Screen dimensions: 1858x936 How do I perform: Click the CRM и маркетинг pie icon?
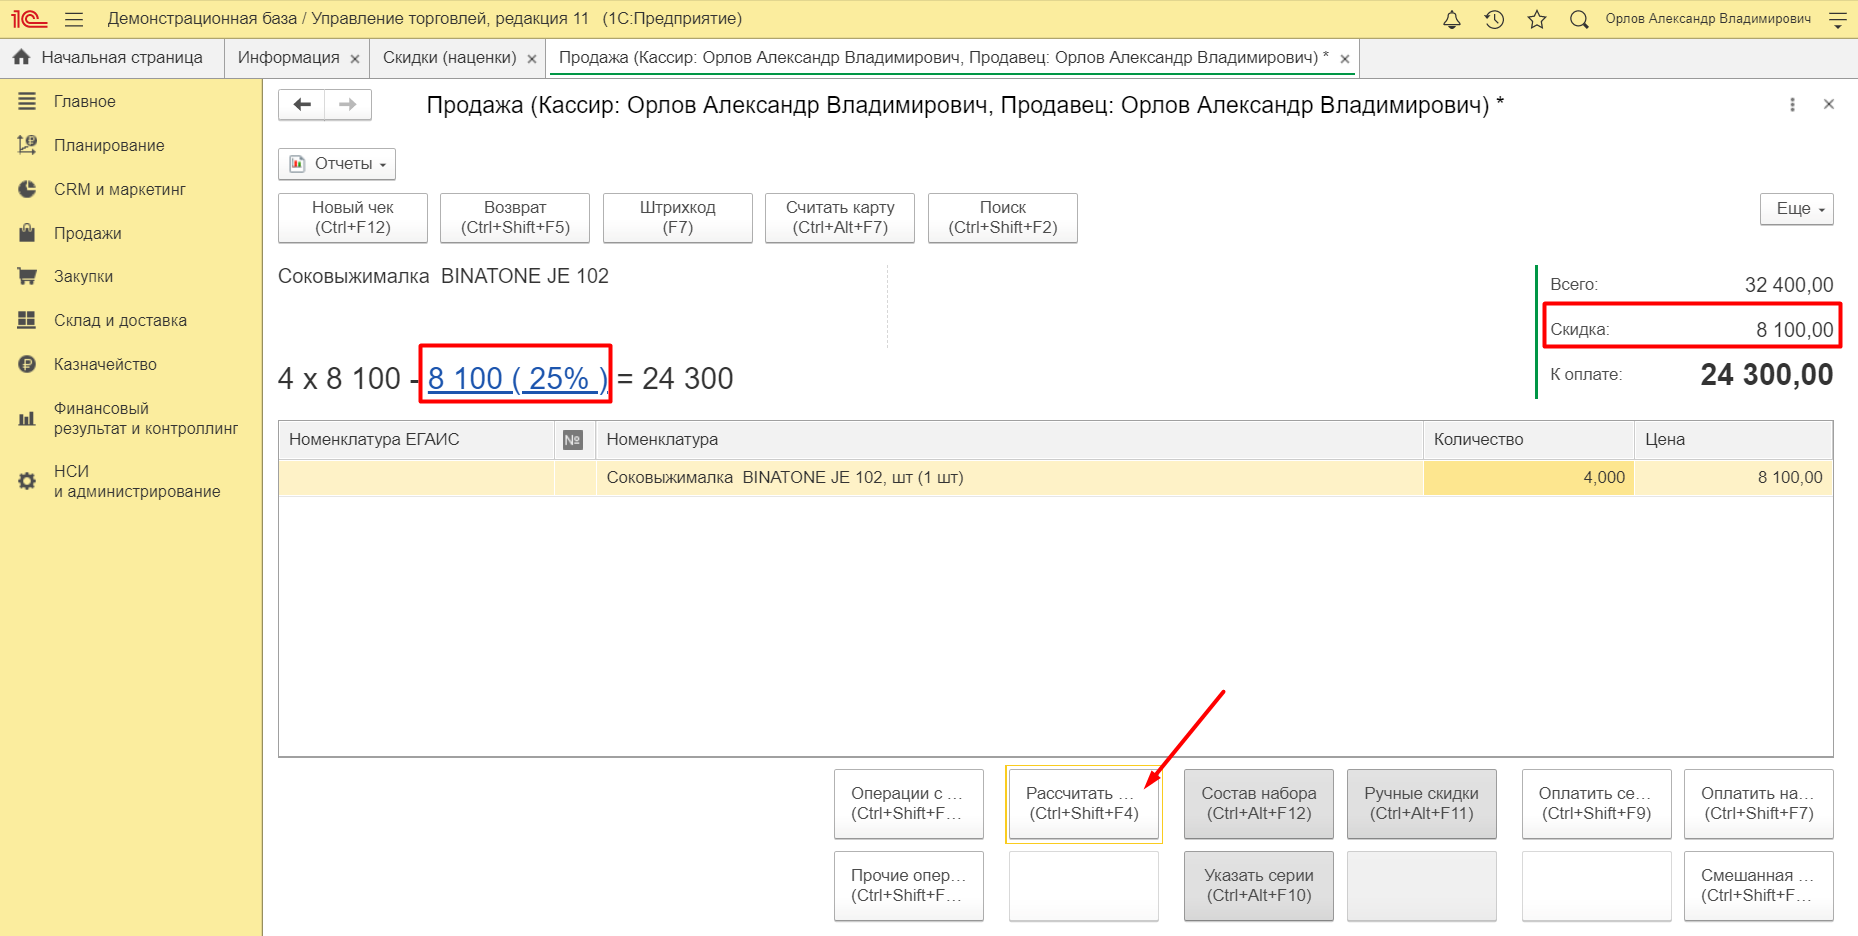[x=27, y=189]
